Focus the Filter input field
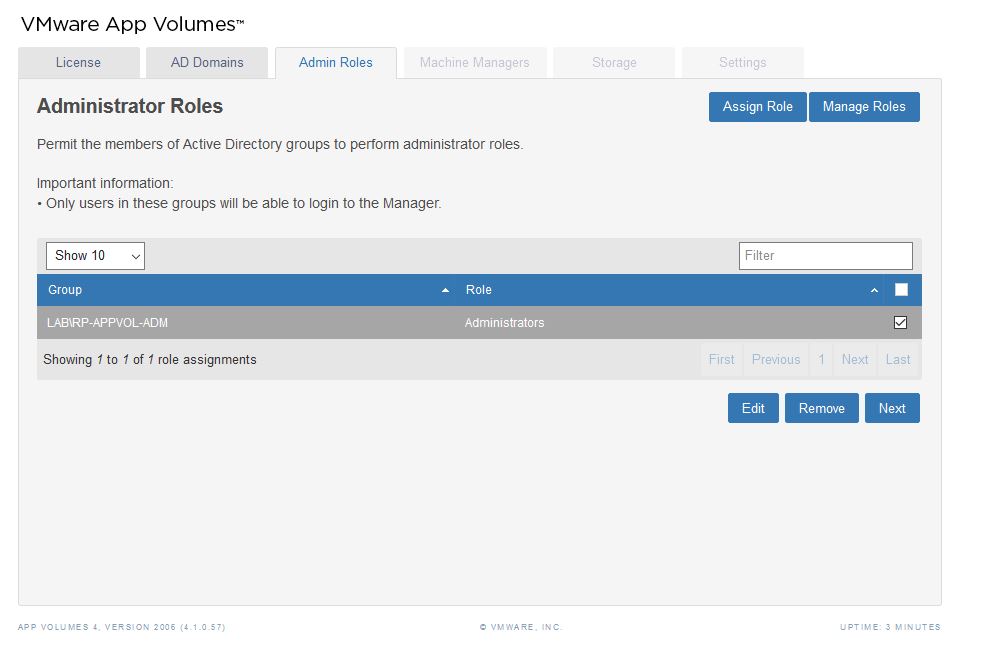 coord(825,256)
